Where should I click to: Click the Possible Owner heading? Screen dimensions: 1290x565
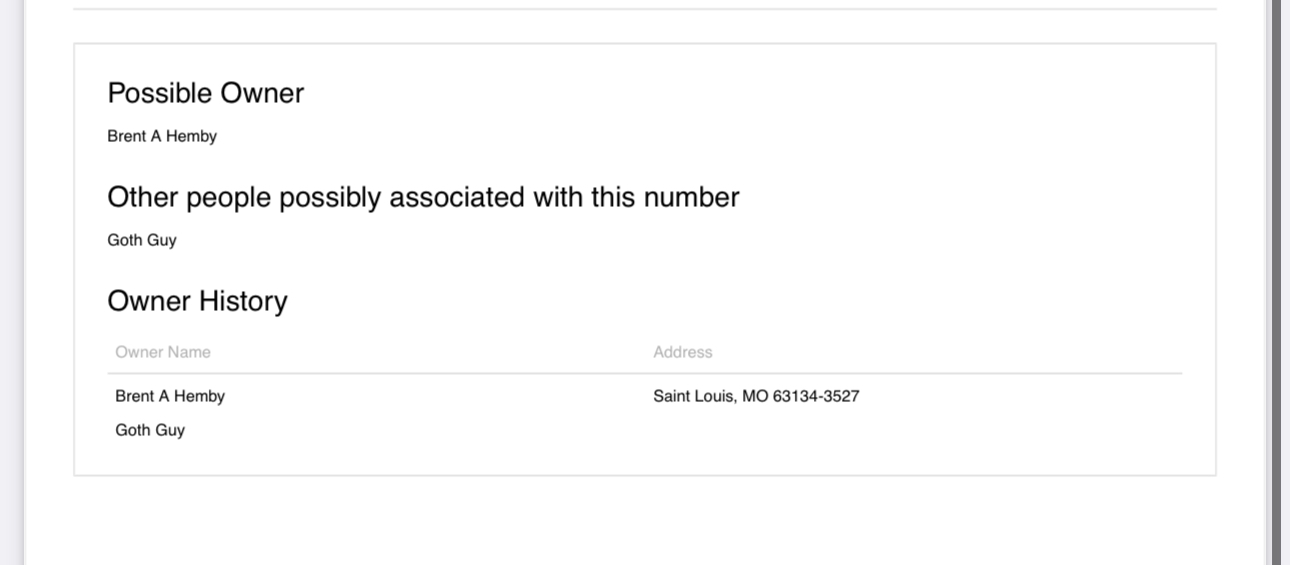pyautogui.click(x=205, y=93)
